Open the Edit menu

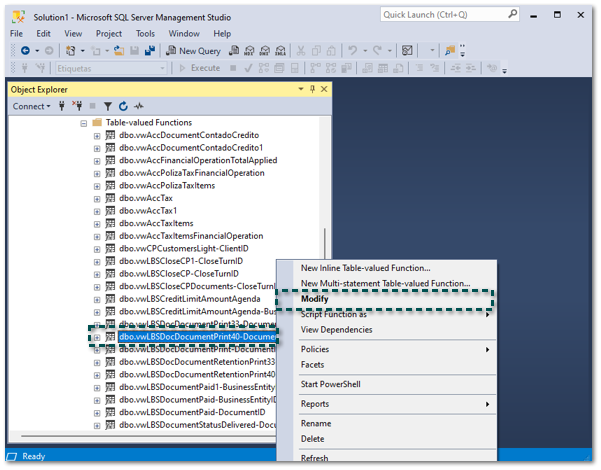point(43,34)
